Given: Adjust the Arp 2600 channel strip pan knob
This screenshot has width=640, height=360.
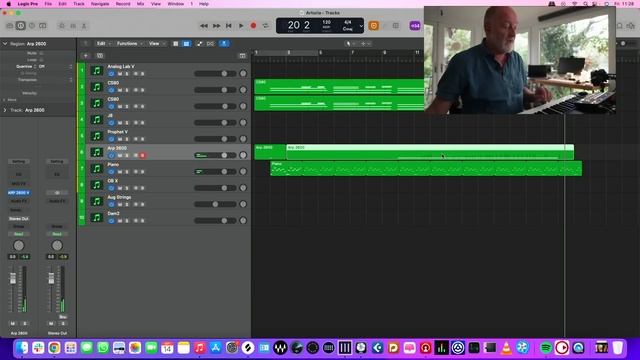Looking at the screenshot, I should (18, 245).
